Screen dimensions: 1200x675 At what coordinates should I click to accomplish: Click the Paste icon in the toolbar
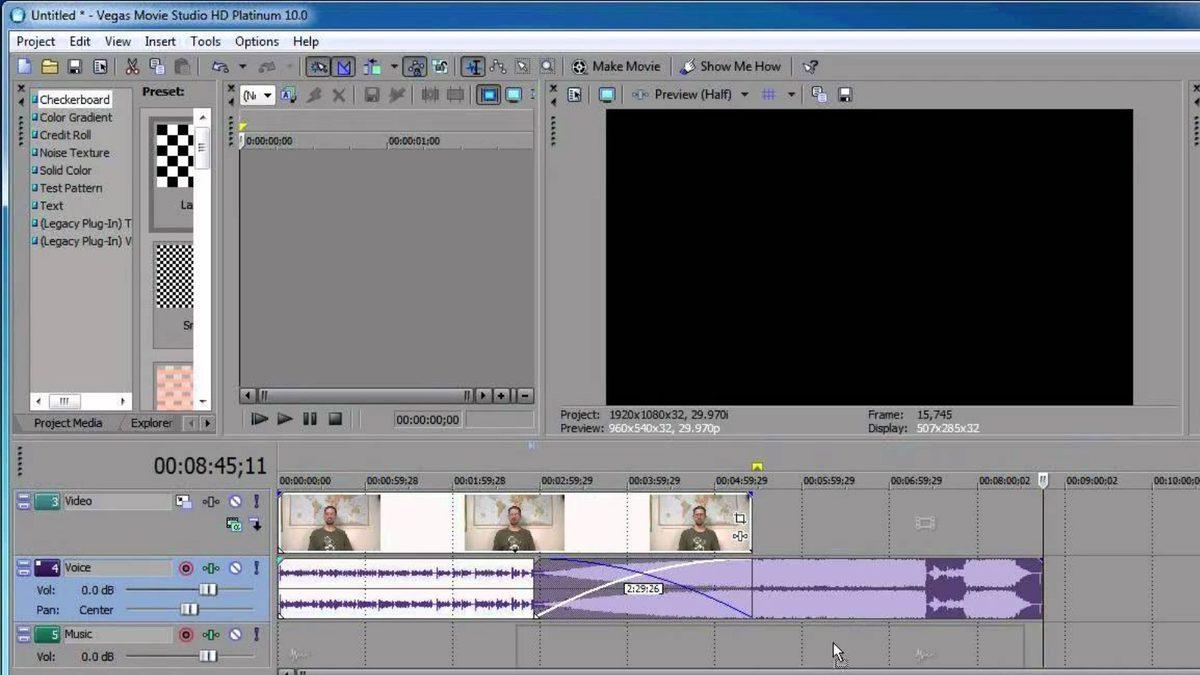(184, 66)
